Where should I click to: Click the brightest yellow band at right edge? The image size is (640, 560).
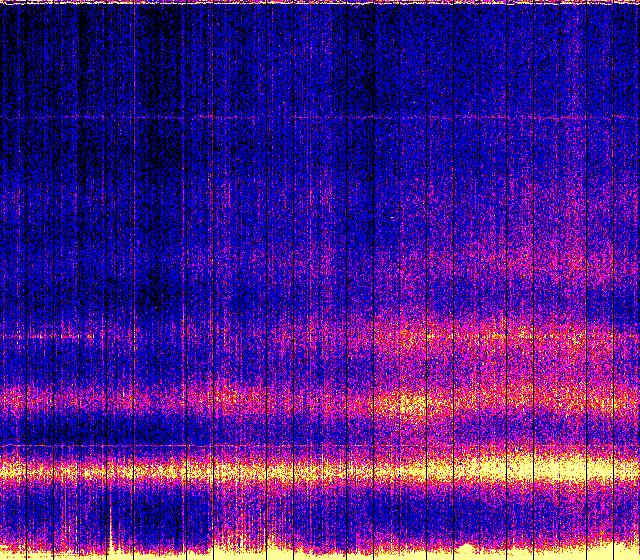click(x=612, y=466)
